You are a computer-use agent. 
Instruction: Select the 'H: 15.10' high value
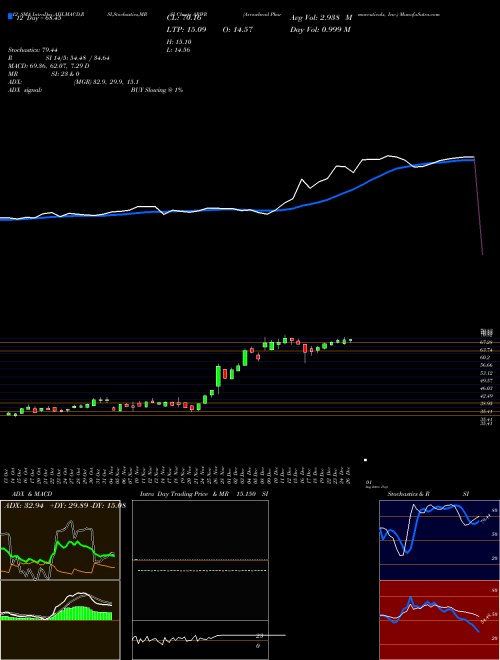tap(179, 42)
